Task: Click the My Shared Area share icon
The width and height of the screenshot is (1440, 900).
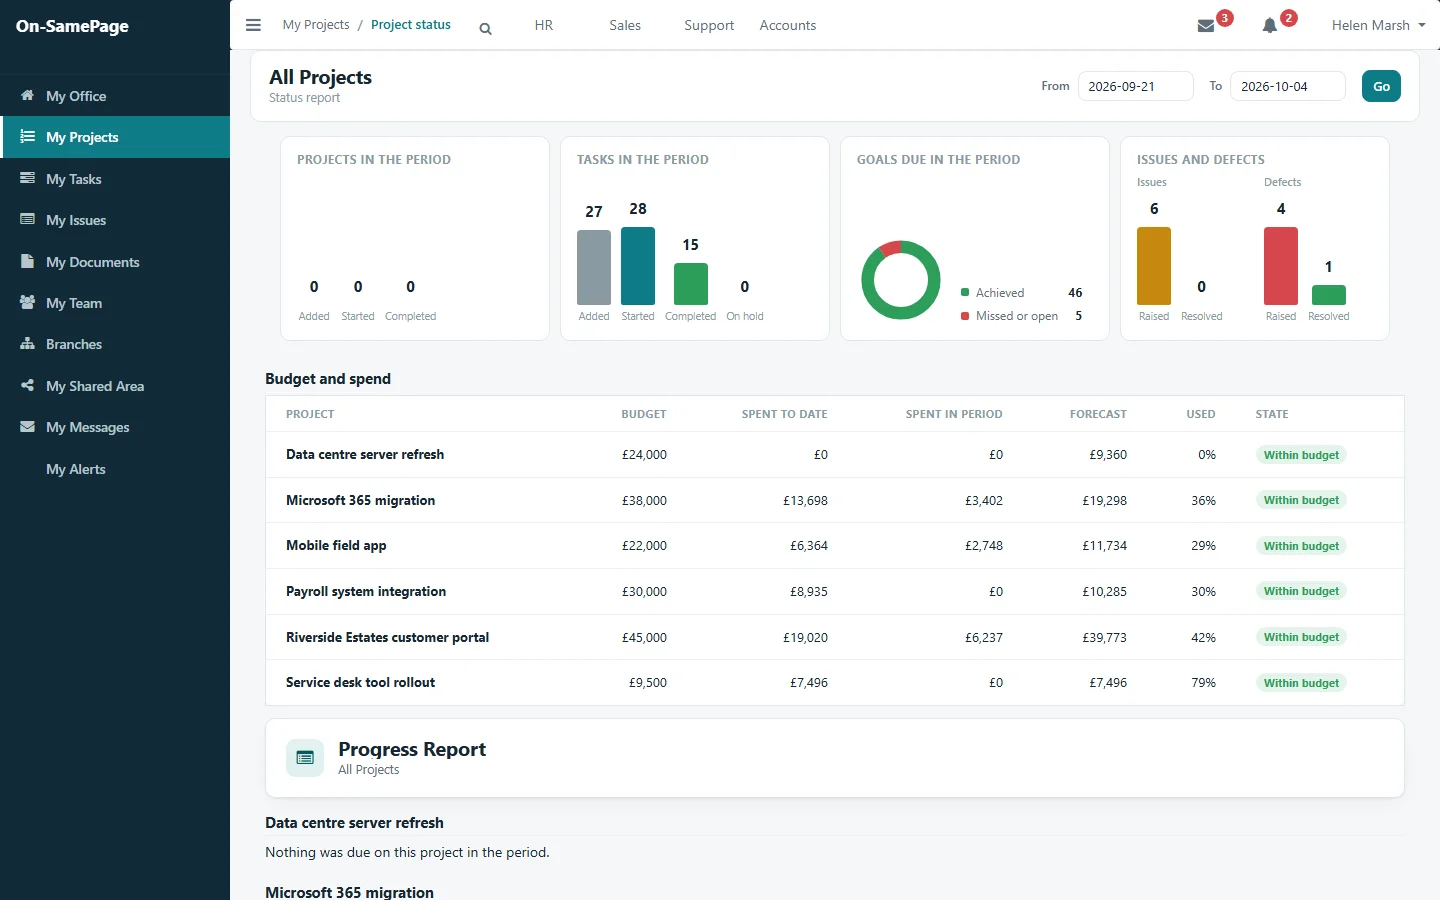Action: 27,385
